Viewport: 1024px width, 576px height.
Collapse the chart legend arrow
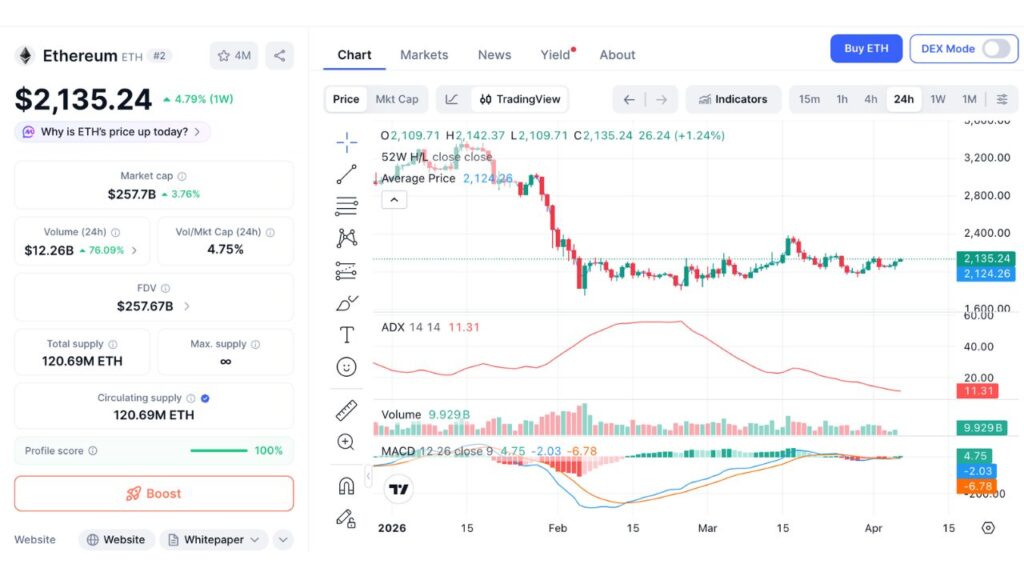pyautogui.click(x=394, y=199)
